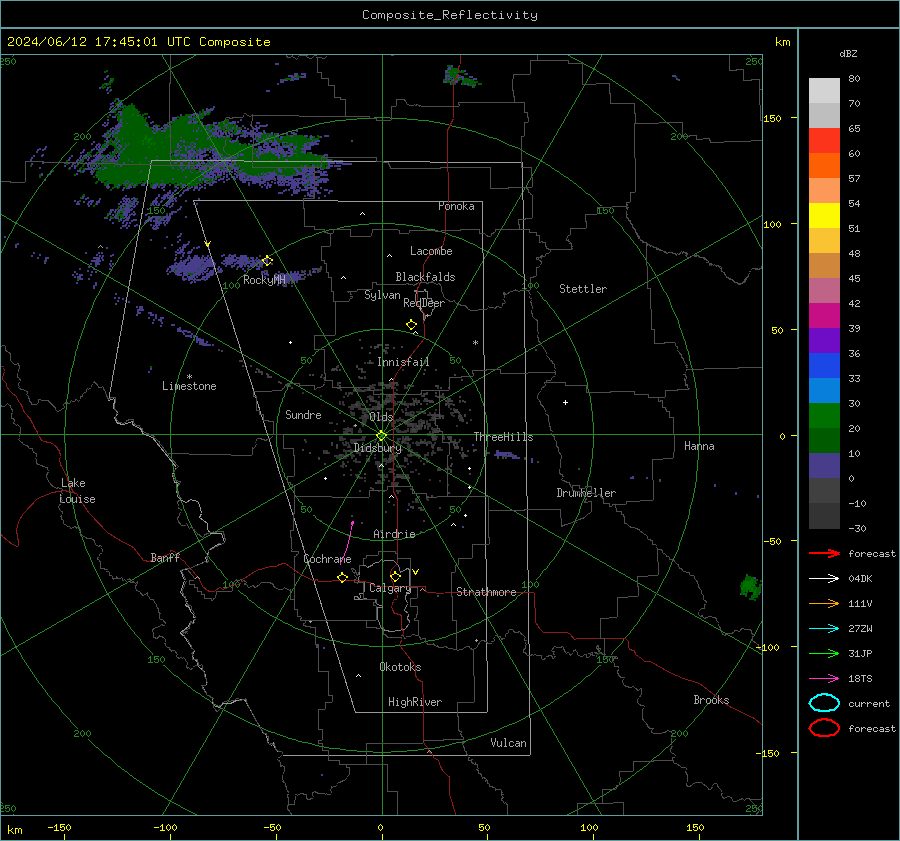Click the yellow radar-site diamond near Didsbury

pos(381,436)
